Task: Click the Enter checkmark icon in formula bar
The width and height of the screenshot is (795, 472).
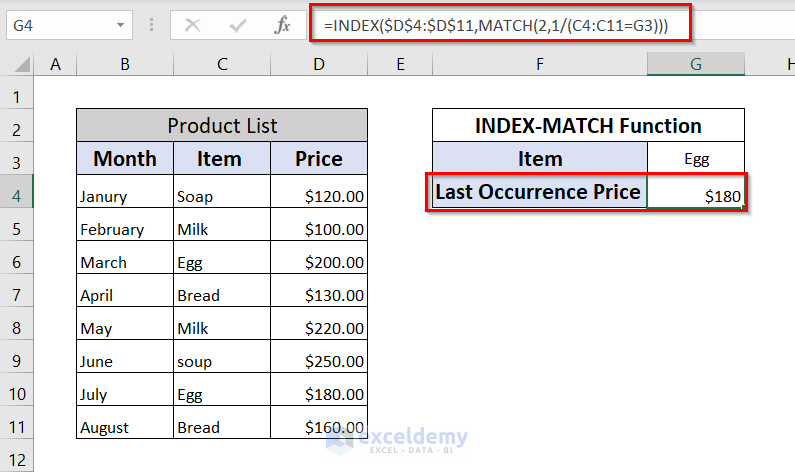Action: tap(238, 25)
